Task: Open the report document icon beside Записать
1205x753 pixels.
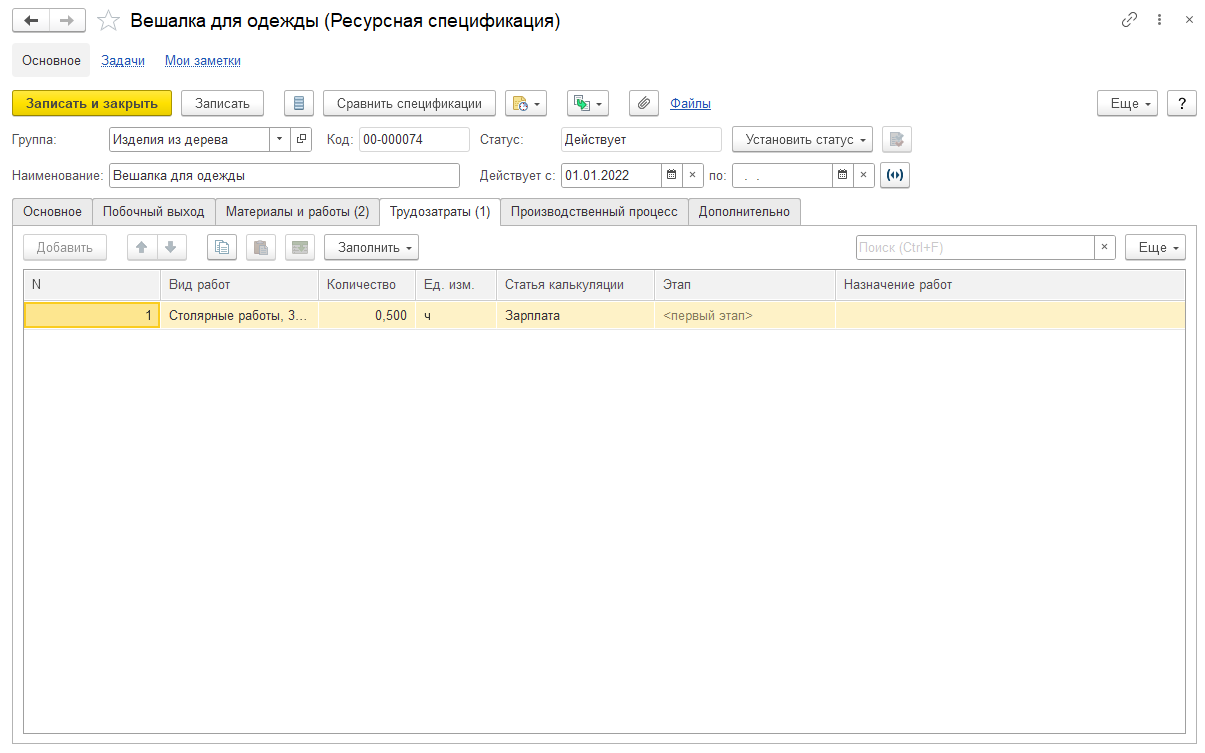Action: (x=299, y=103)
